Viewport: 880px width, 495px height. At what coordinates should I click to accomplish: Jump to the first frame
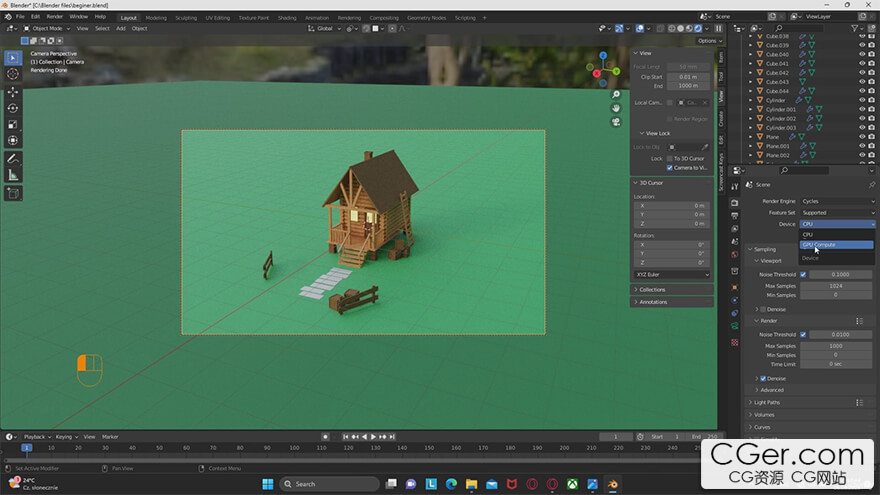pyautogui.click(x=346, y=437)
